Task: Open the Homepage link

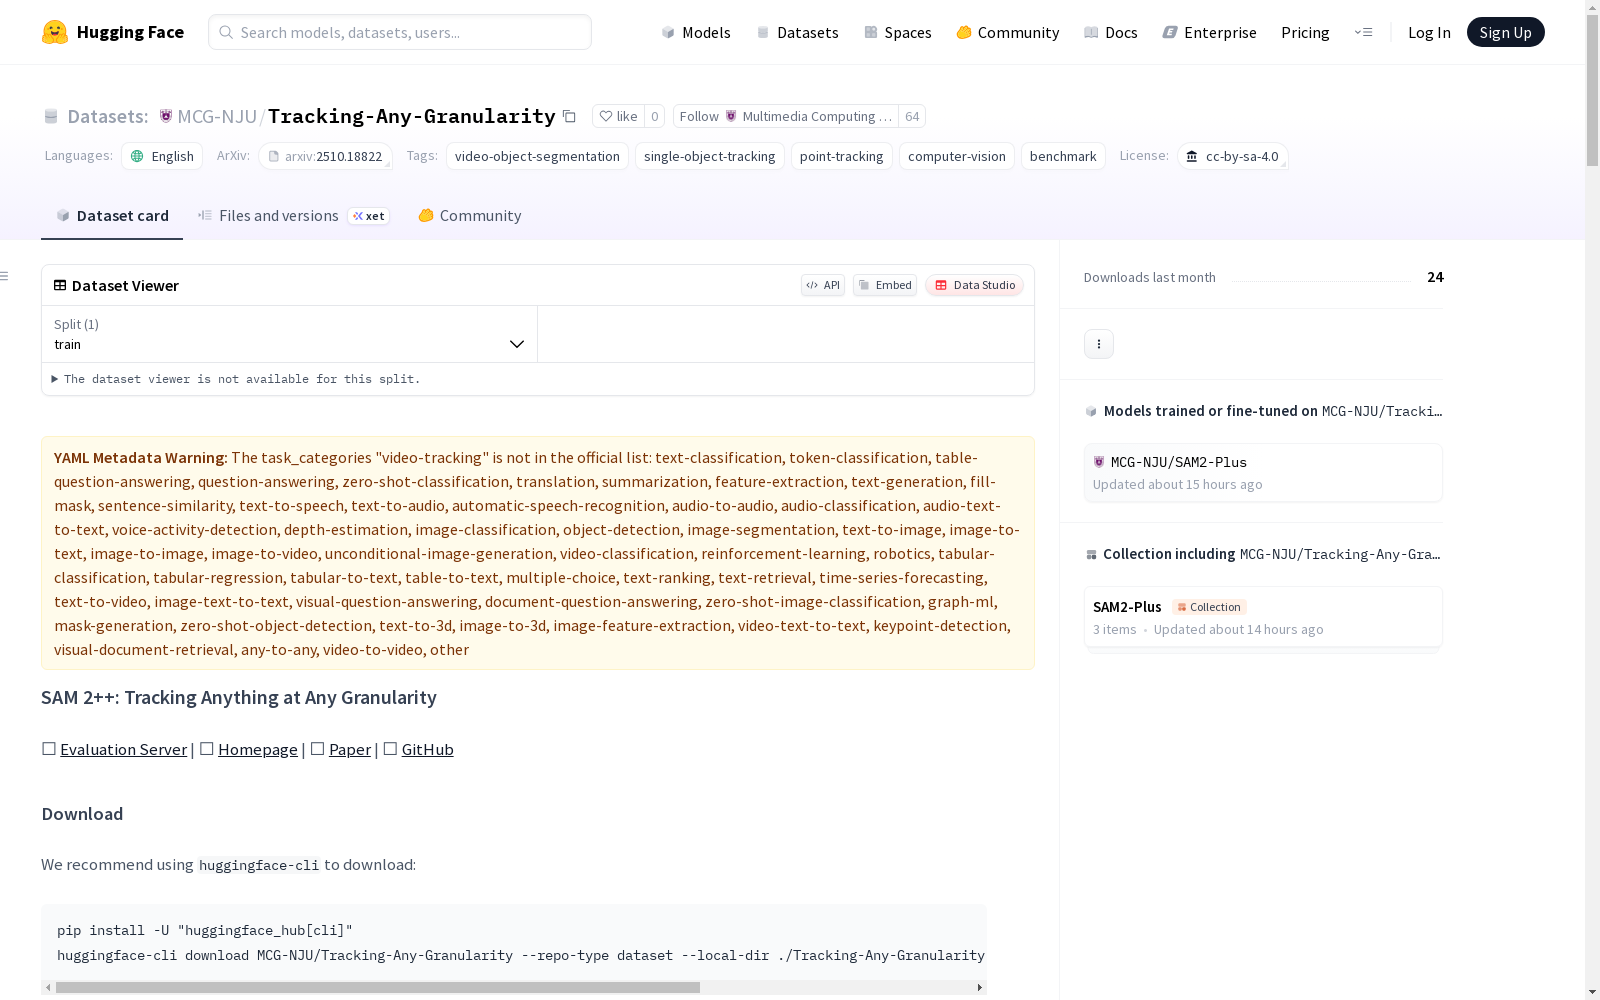Action: click(x=258, y=749)
